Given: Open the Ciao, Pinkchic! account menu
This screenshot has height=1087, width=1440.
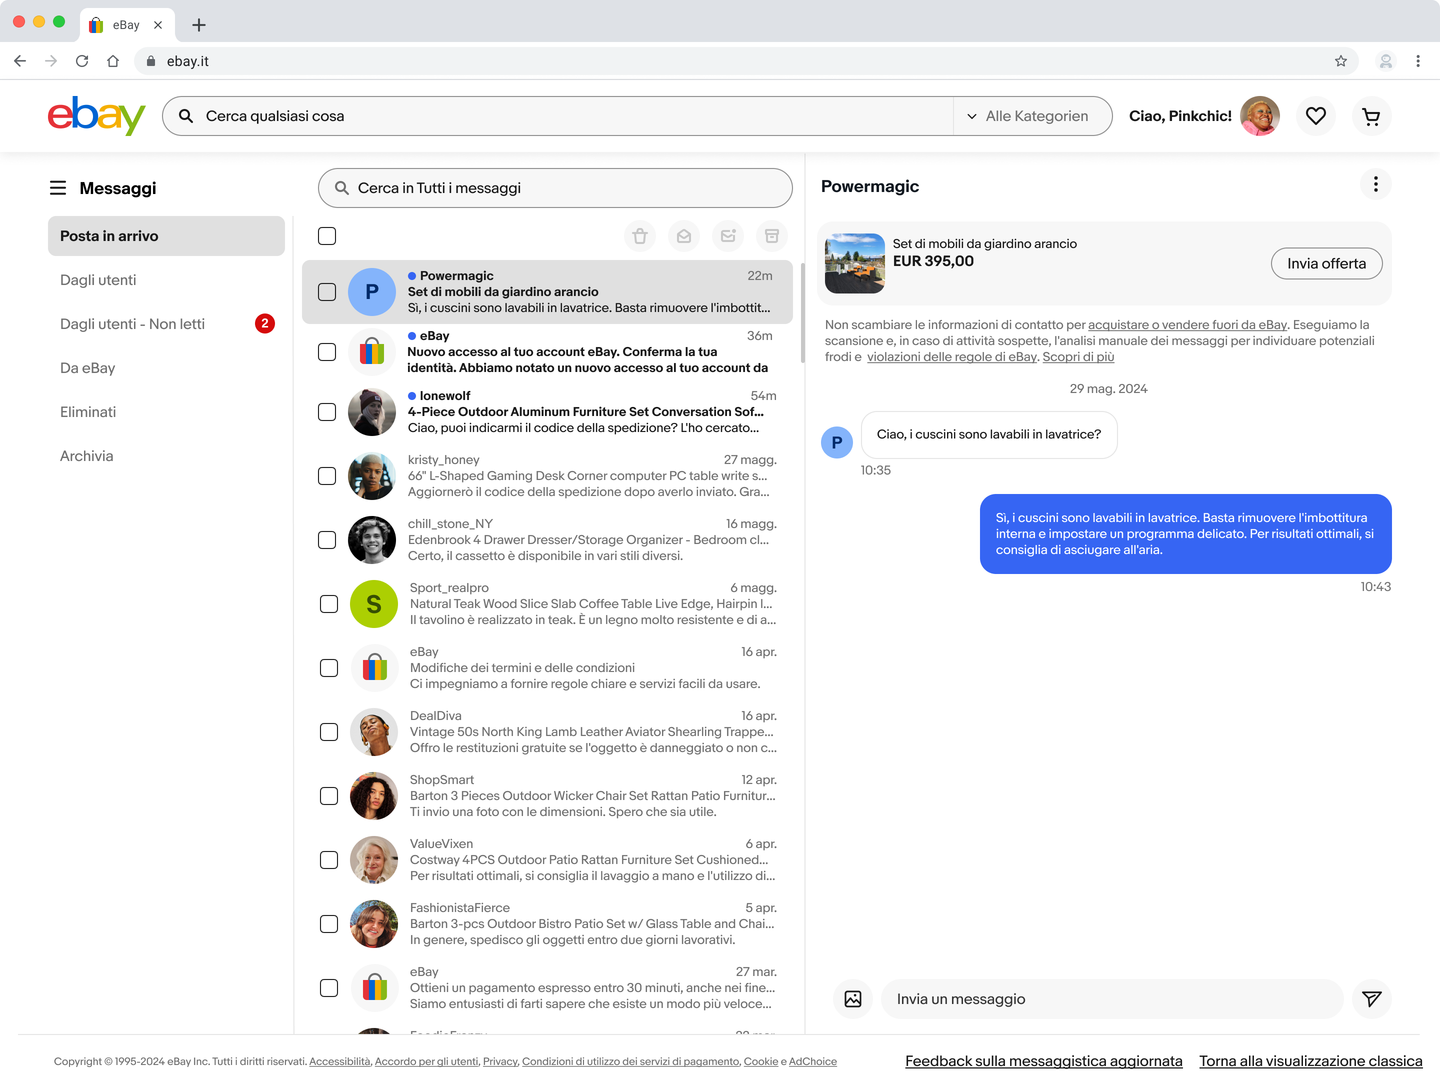Looking at the screenshot, I should pos(1204,116).
